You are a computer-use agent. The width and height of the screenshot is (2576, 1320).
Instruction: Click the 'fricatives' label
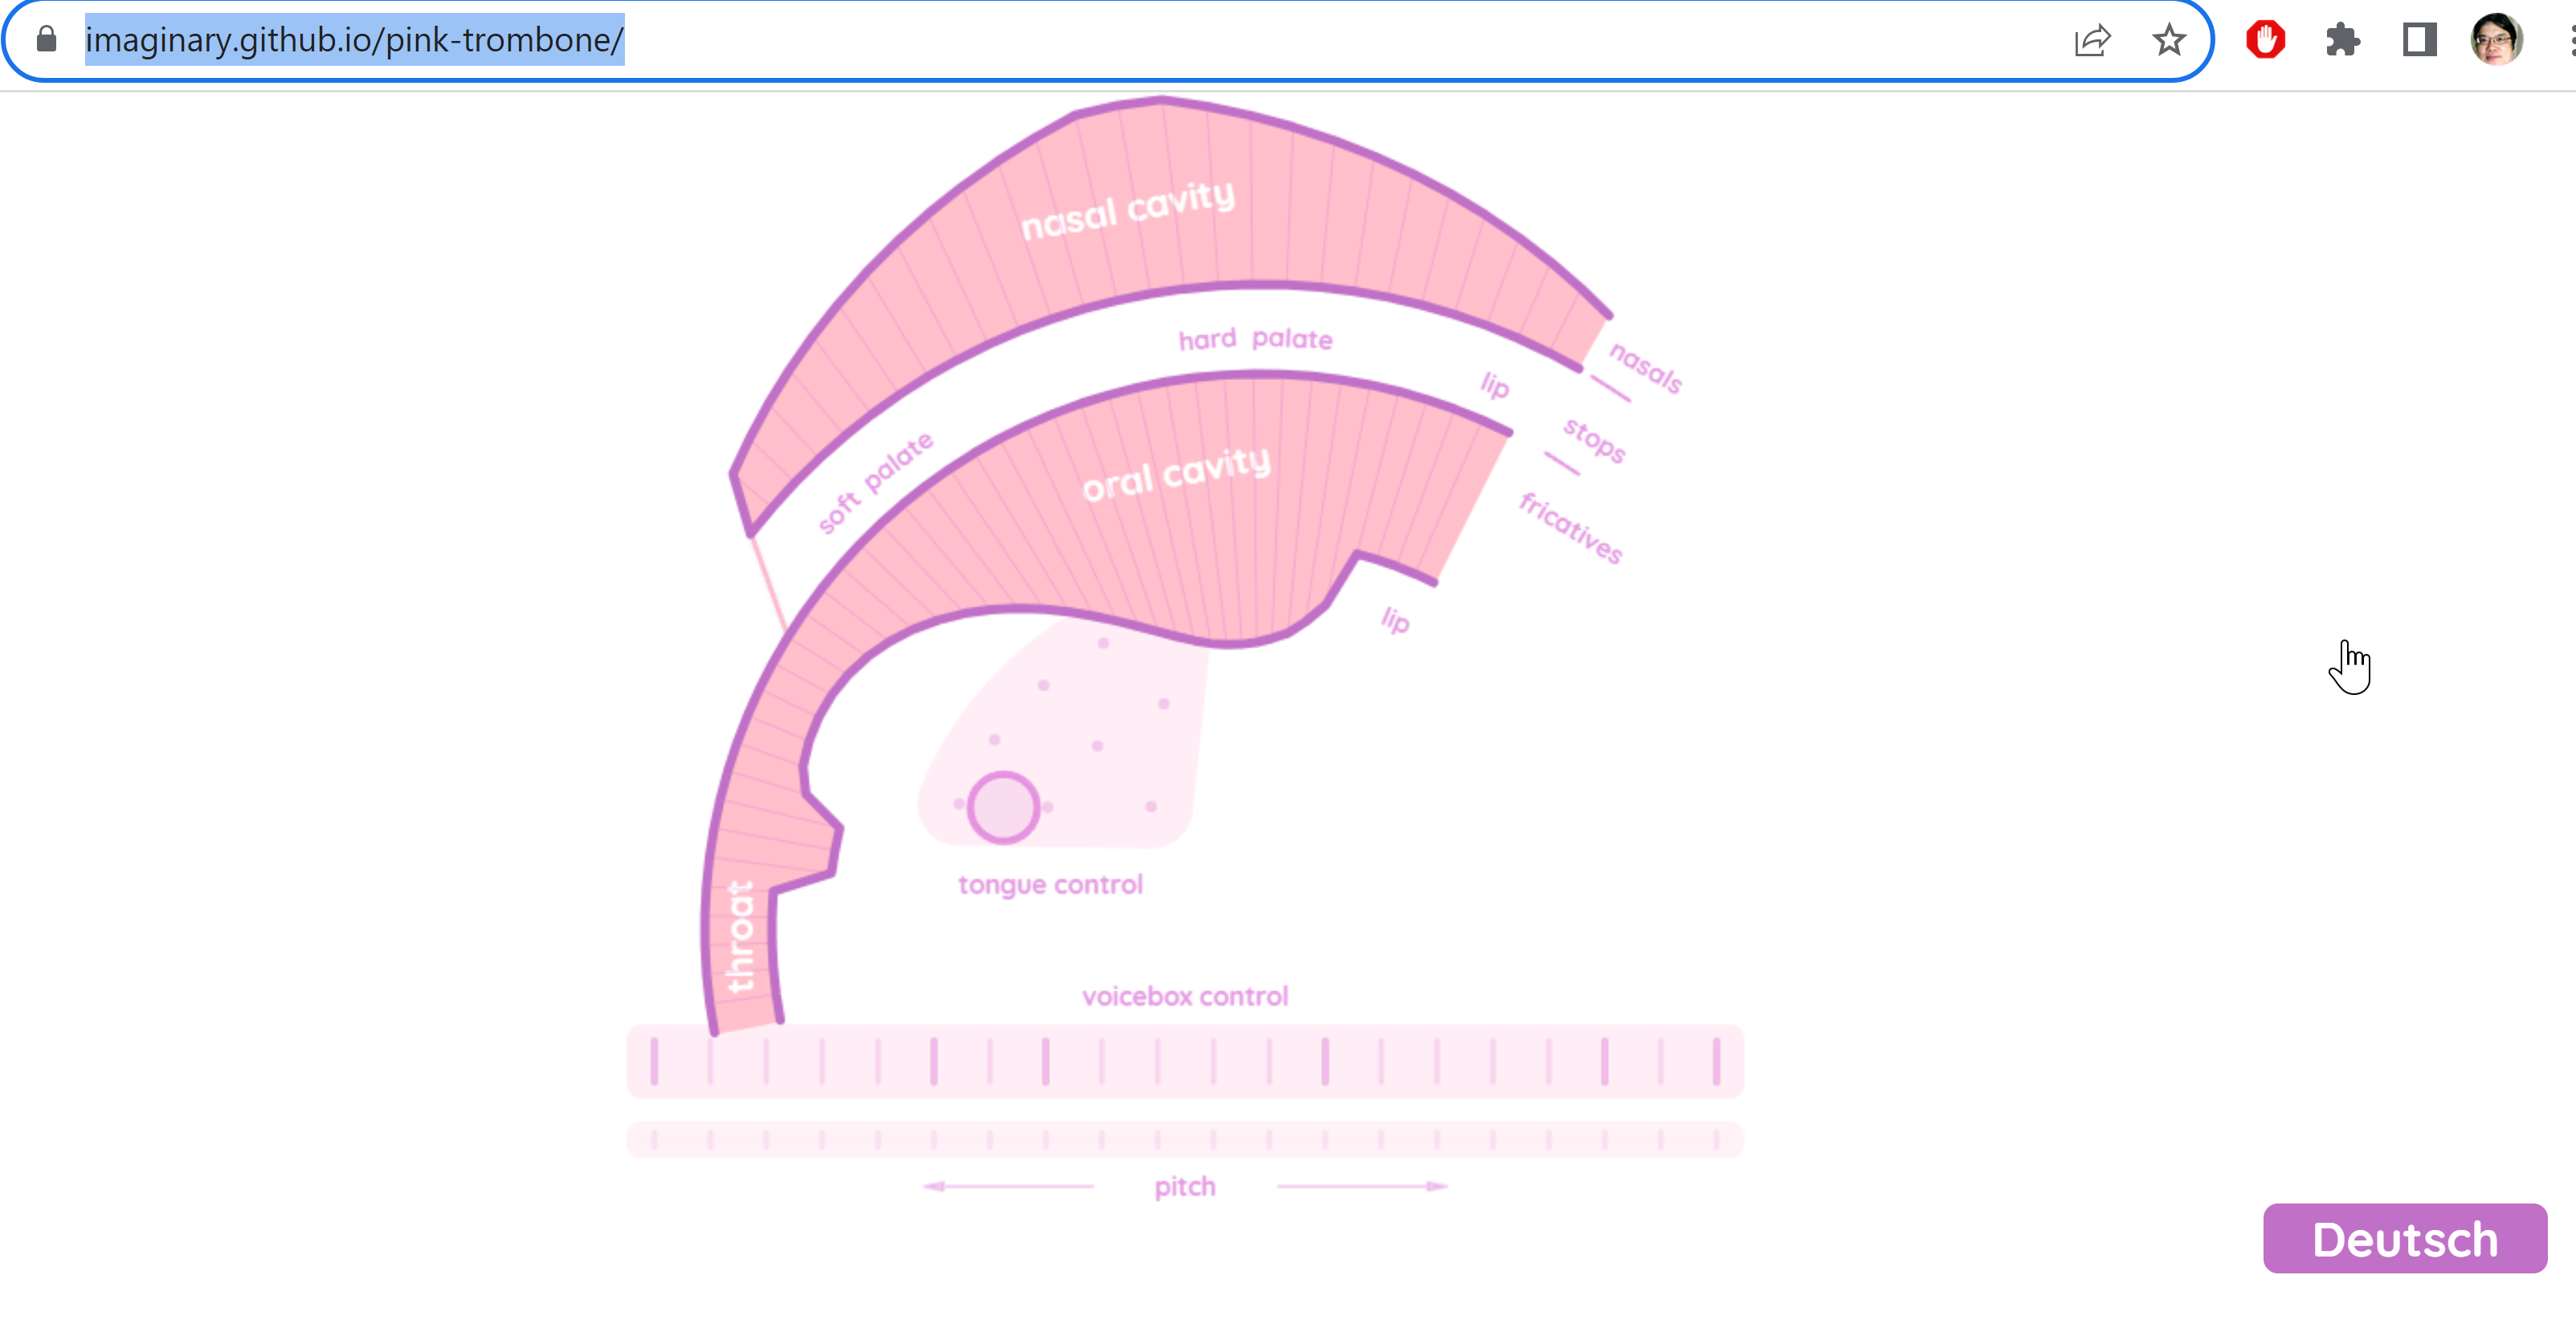tap(1570, 528)
